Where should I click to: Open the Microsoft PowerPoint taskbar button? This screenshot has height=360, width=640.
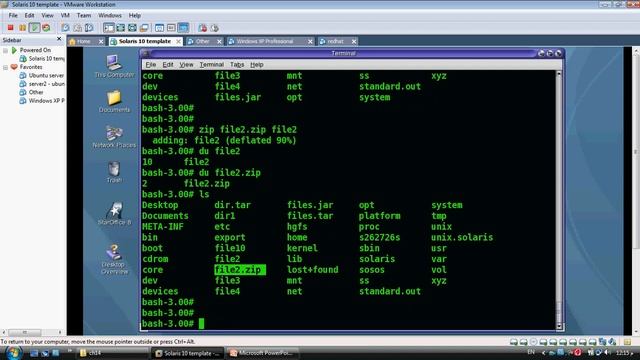pos(262,353)
